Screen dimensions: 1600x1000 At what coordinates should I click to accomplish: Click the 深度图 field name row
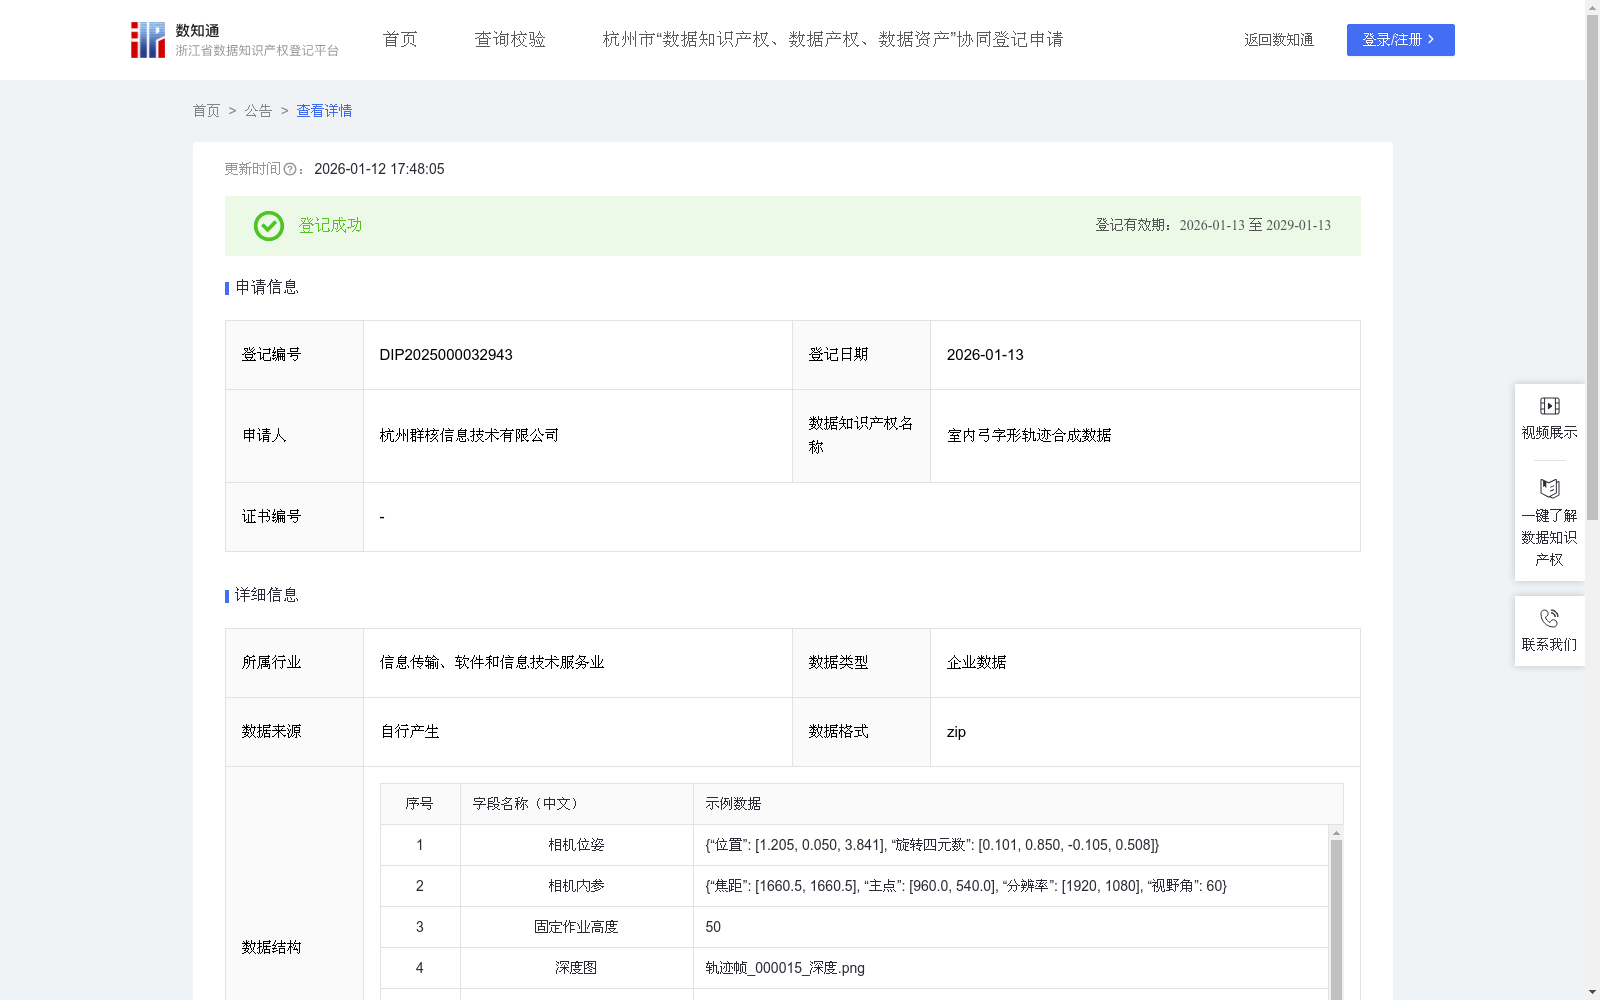(x=576, y=968)
